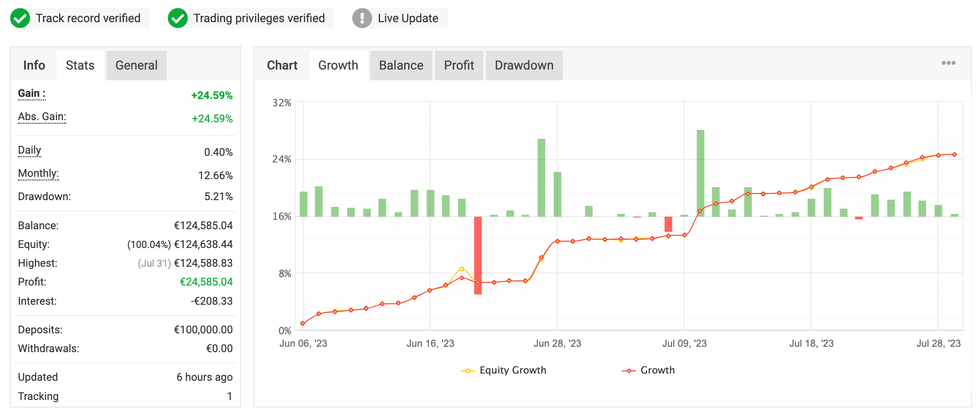Click the tallest green bar near Jul 09
The height and width of the screenshot is (415, 980).
coord(700,172)
